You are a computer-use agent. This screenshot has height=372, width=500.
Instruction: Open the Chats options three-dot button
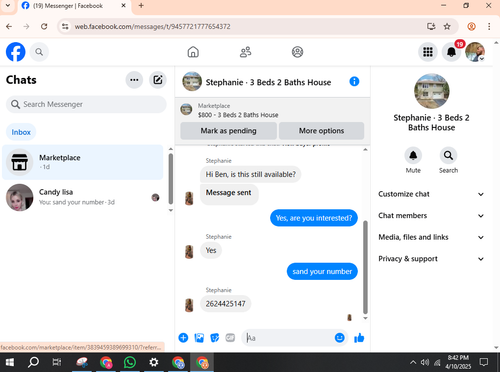tap(134, 80)
